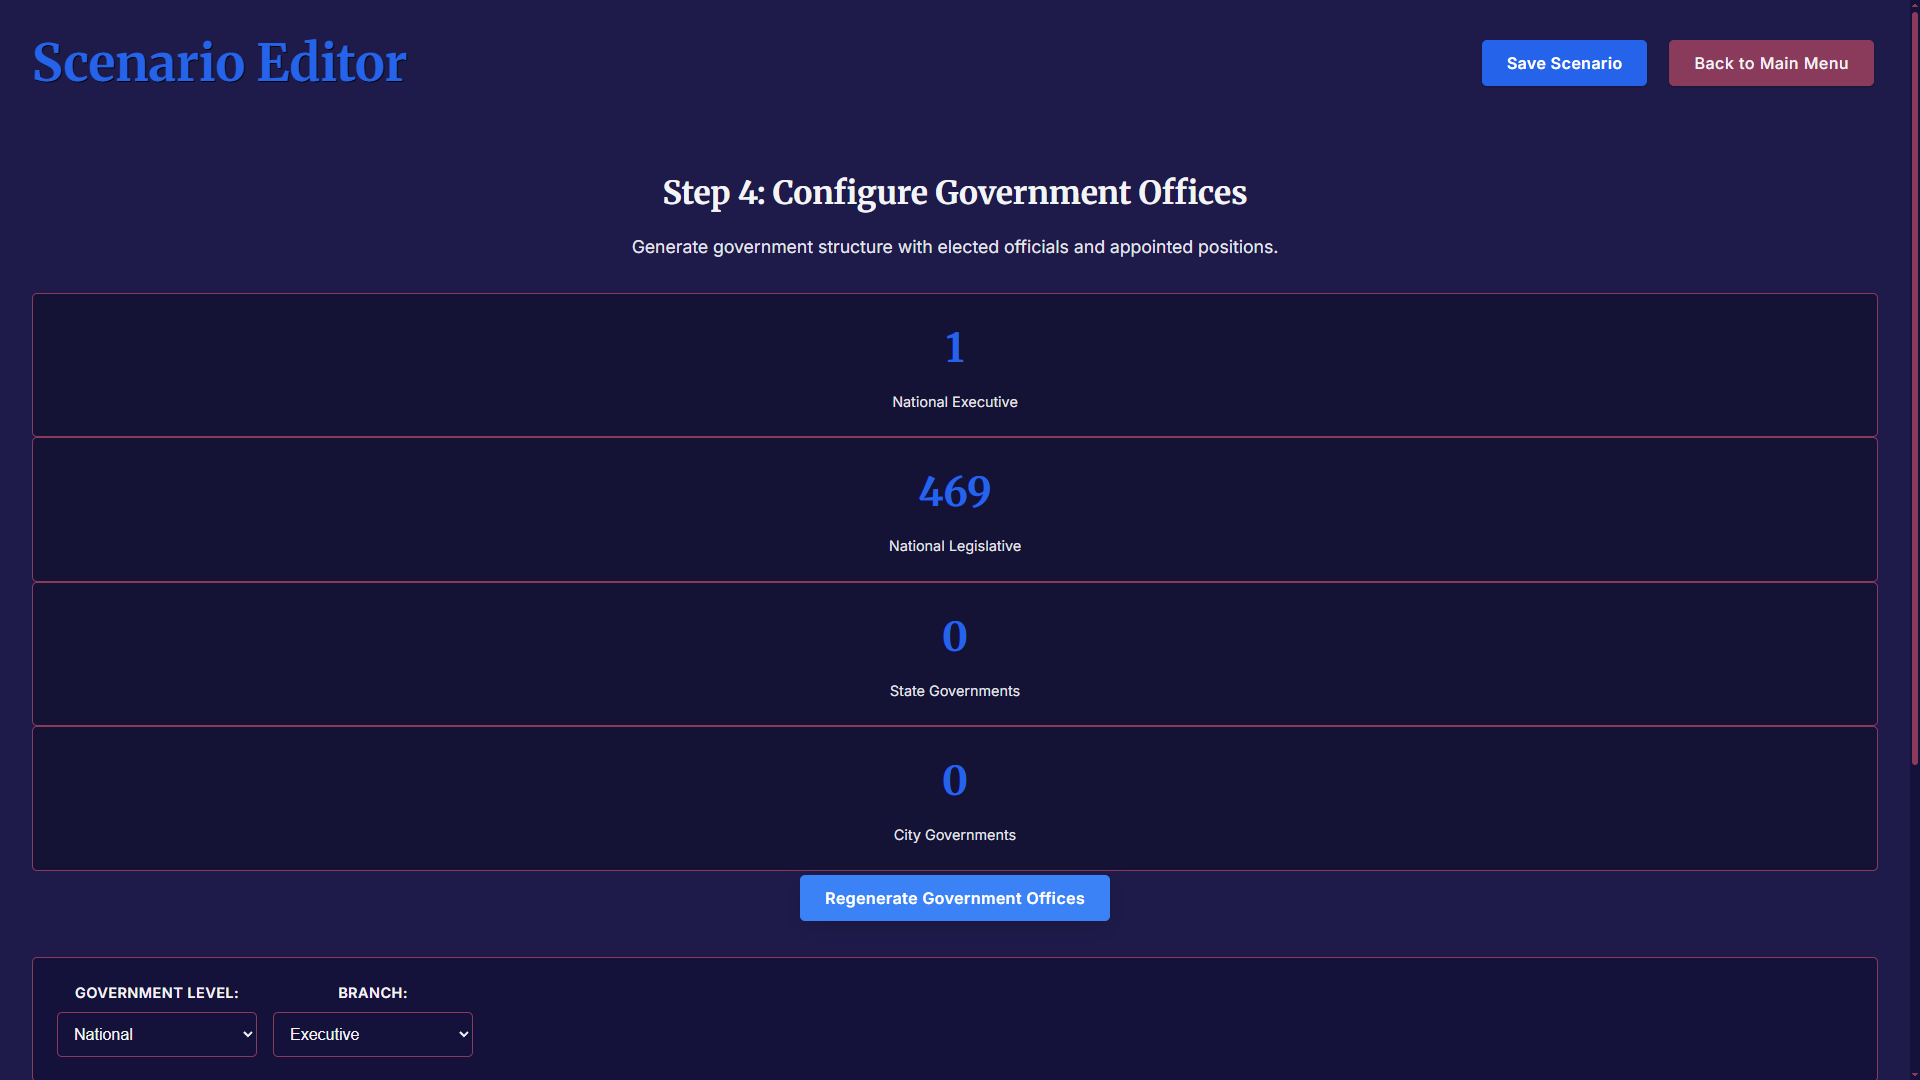Click the Scenario Editor title

click(x=219, y=62)
